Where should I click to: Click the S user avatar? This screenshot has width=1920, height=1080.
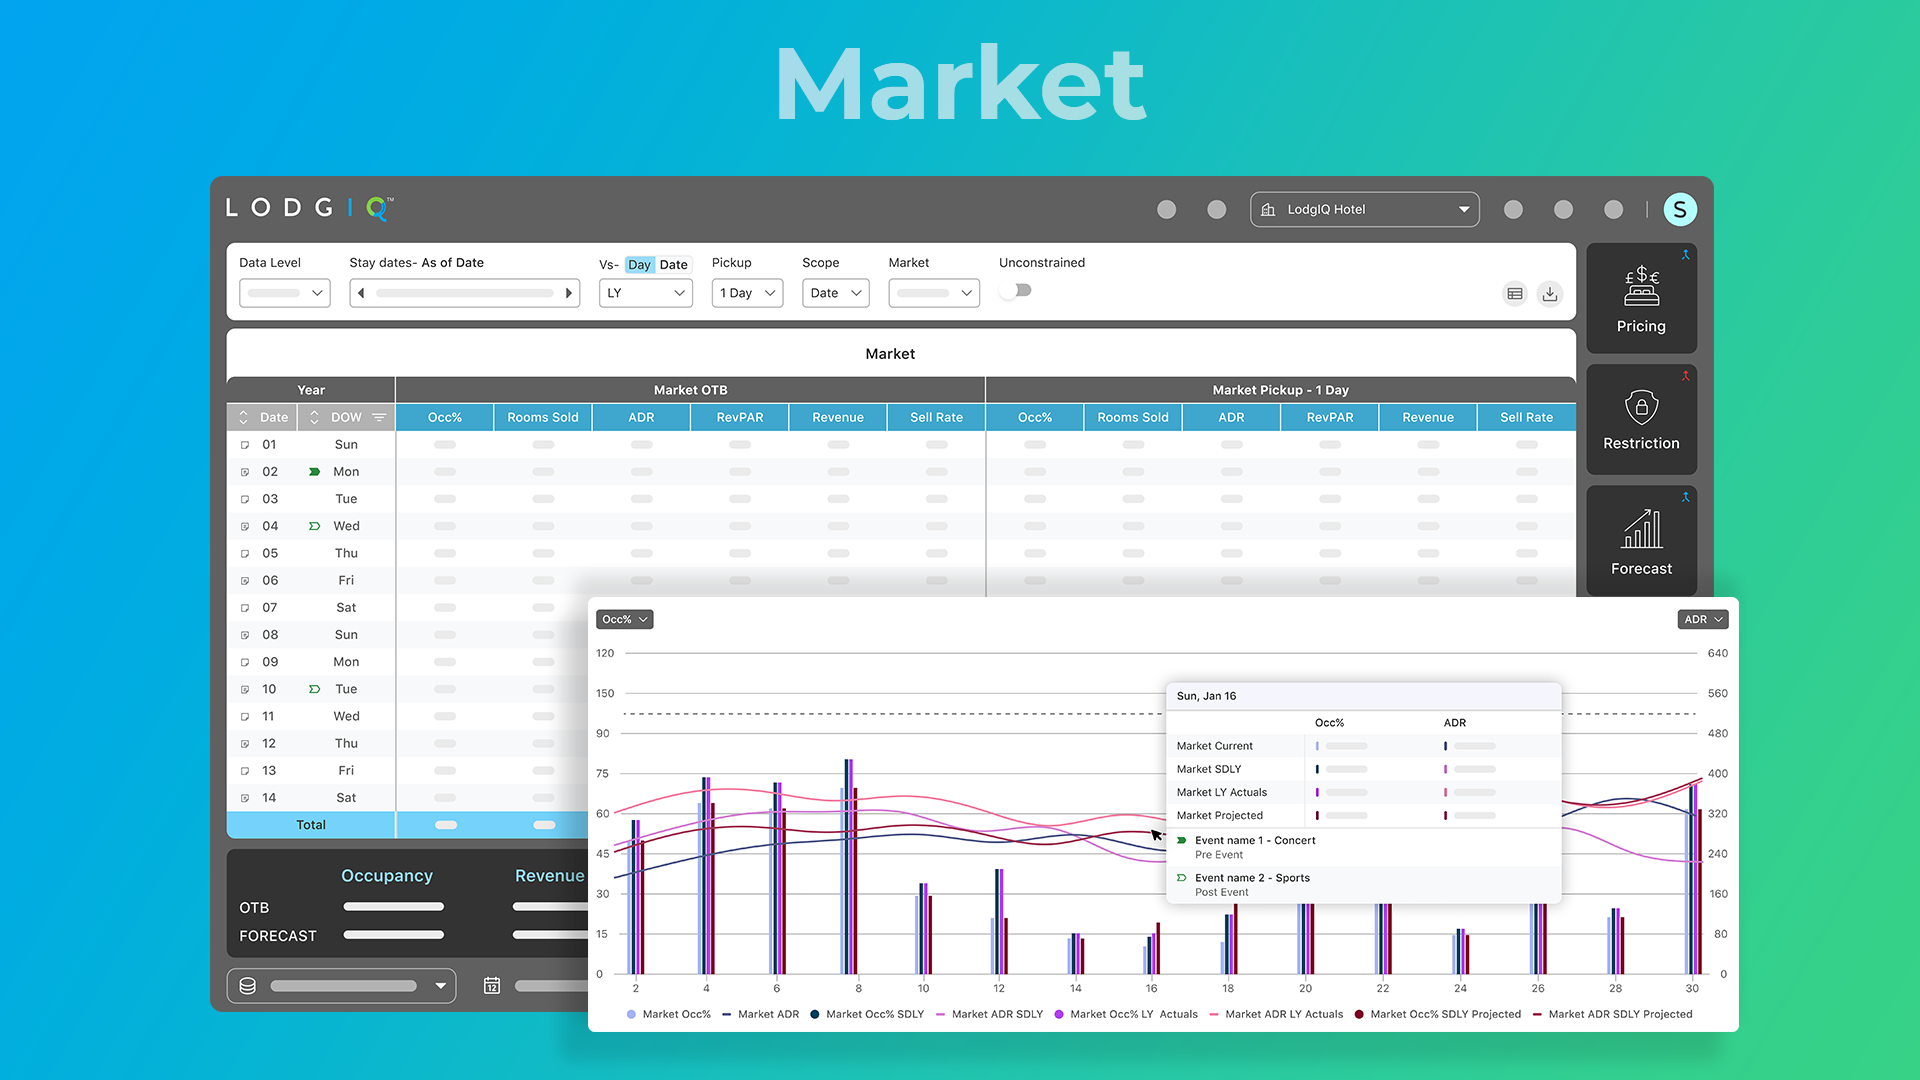tap(1680, 209)
